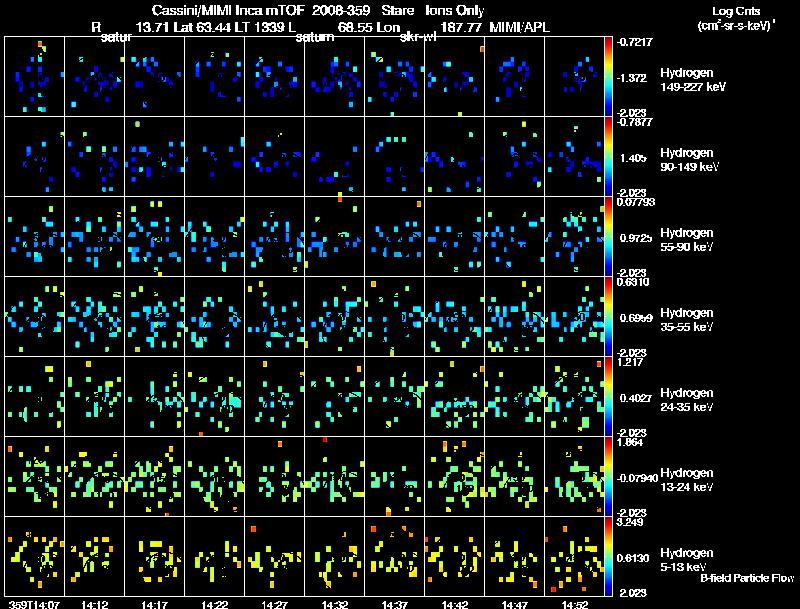
Task: Select the 'Hydrogen 149-227 keV' row label
Action: coord(693,80)
